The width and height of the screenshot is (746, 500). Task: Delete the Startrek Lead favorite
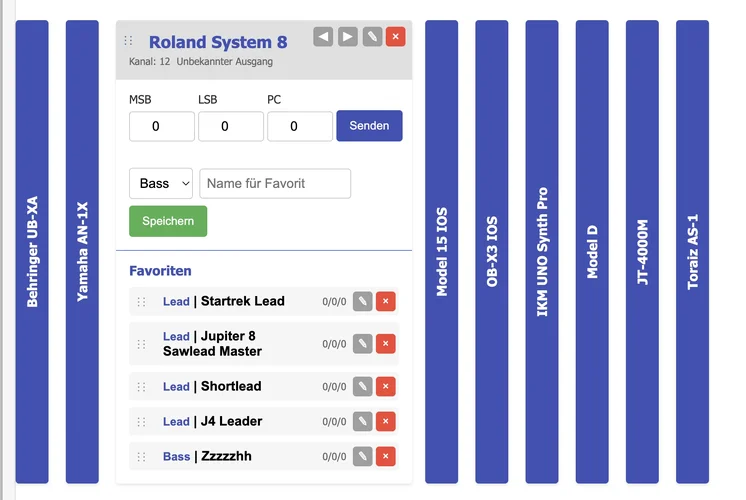coord(386,301)
